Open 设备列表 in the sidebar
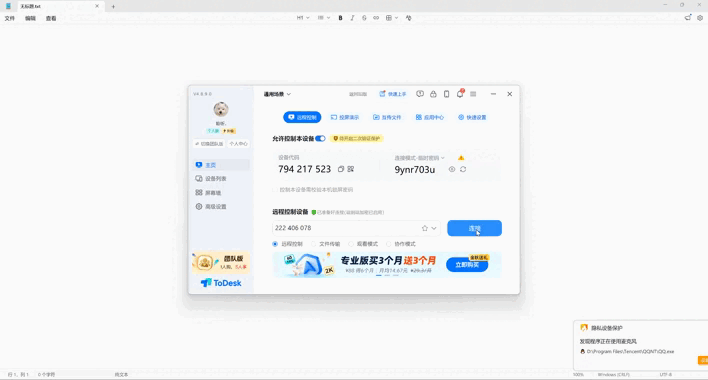Image resolution: width=708 pixels, height=380 pixels. pyautogui.click(x=221, y=179)
